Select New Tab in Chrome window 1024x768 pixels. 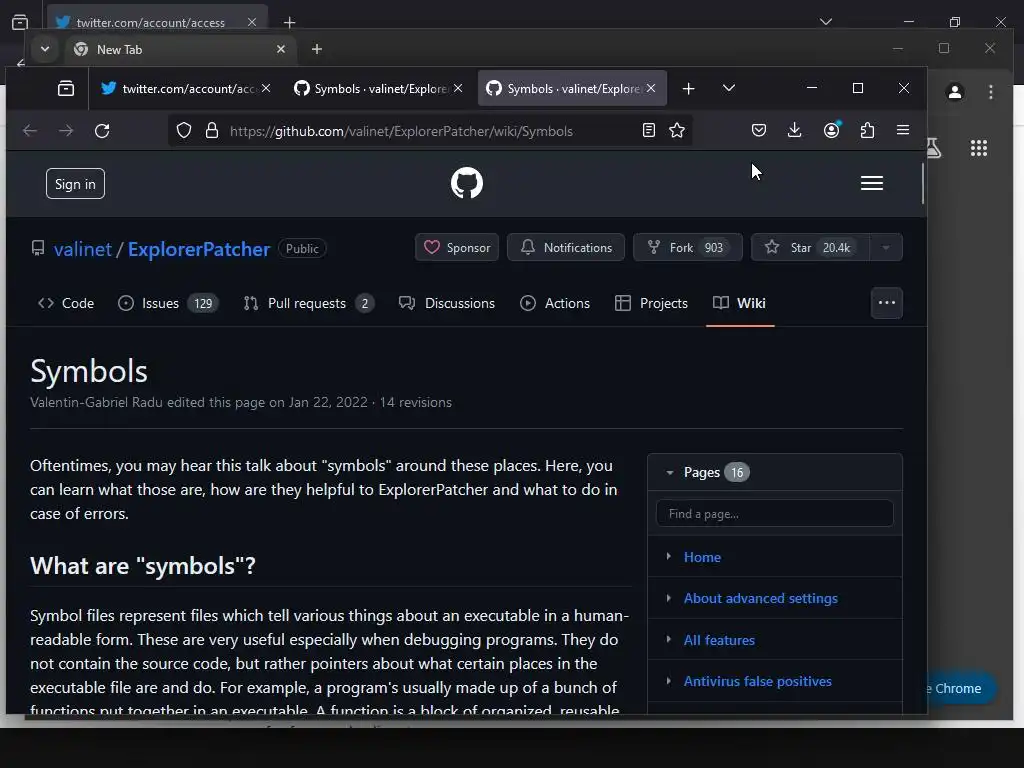179,50
